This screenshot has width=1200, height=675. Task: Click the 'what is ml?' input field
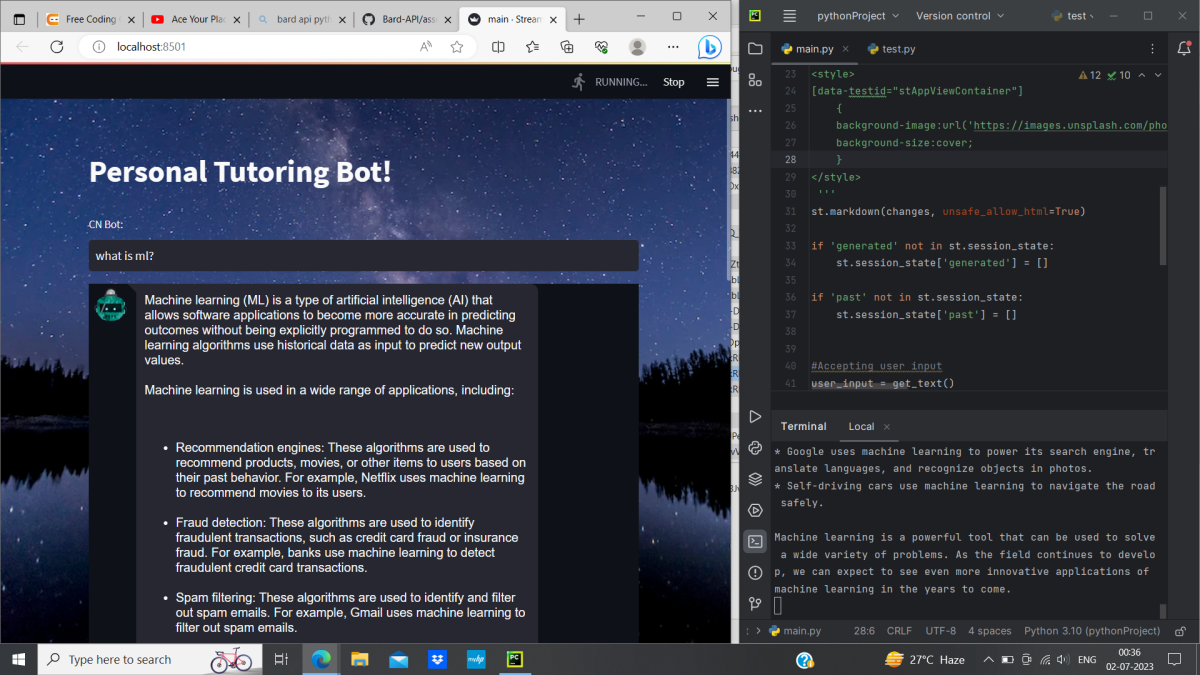tap(363, 256)
